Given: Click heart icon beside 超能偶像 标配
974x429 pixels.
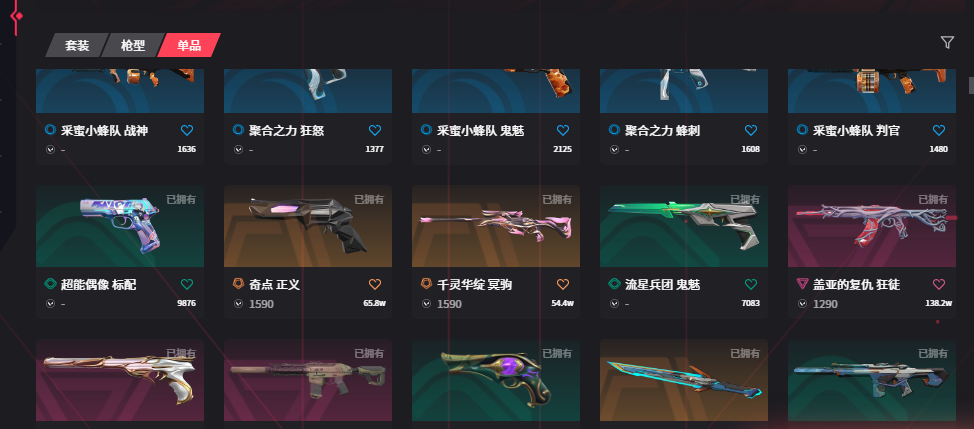Looking at the screenshot, I should coord(187,284).
